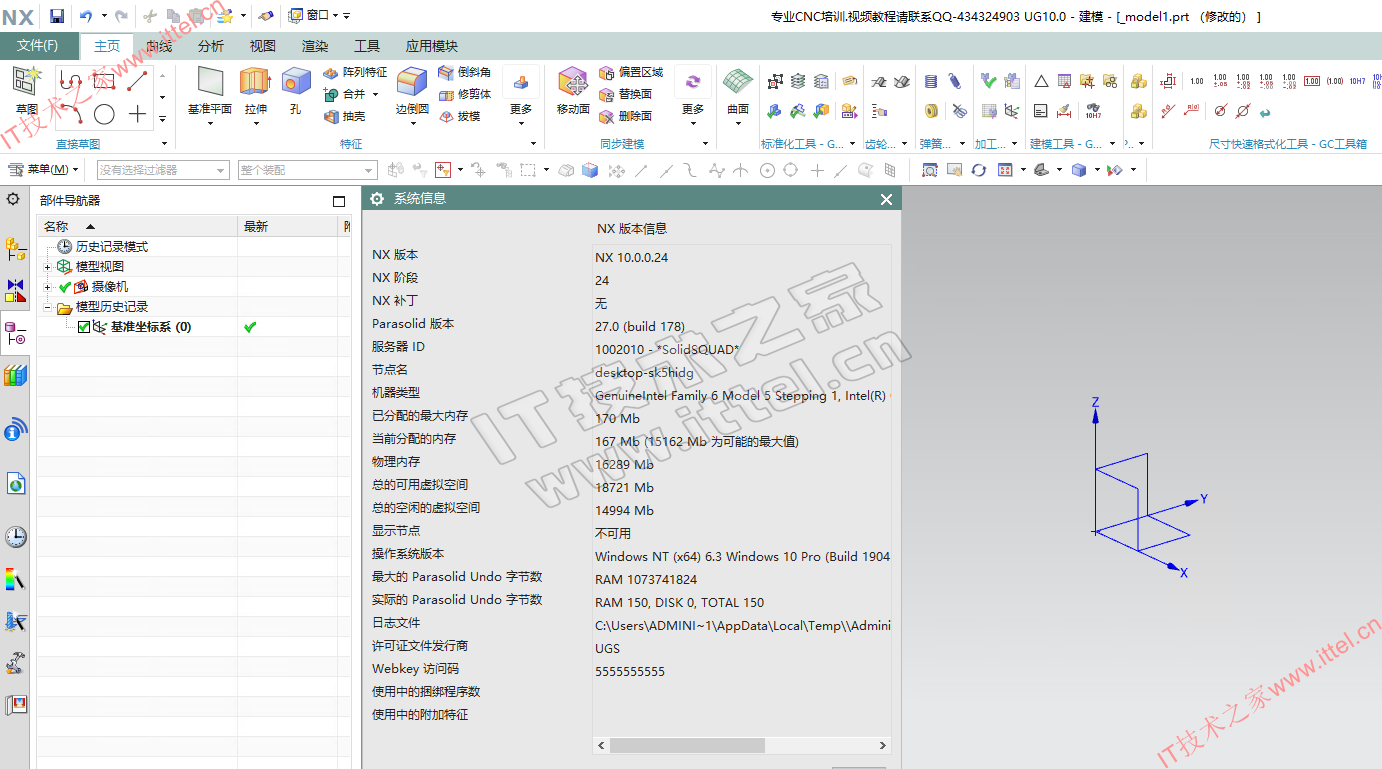Click the 10H7 tolerance format icon
The image size is (1382, 769).
point(1358,81)
